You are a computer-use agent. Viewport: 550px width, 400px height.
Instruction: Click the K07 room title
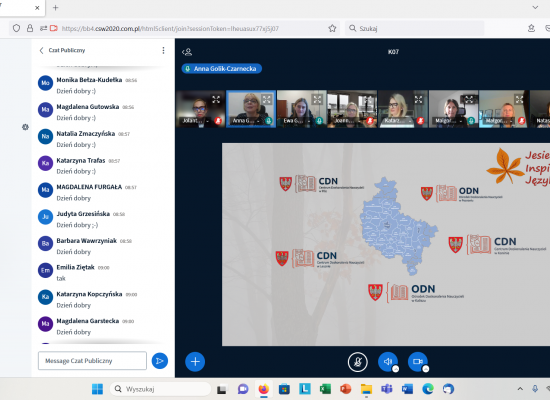tap(393, 52)
